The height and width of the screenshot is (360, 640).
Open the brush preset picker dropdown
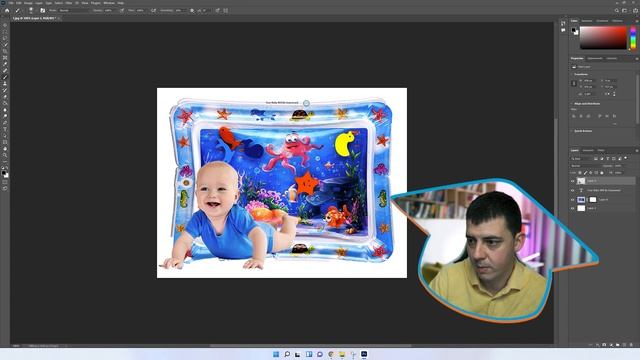click(31, 11)
